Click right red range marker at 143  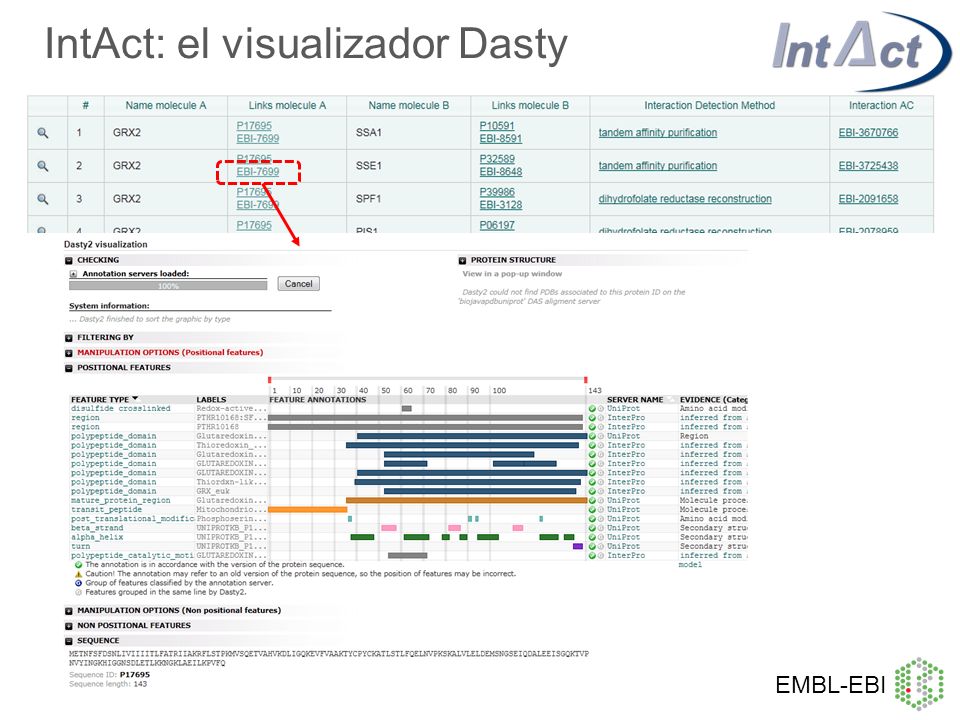pos(586,380)
